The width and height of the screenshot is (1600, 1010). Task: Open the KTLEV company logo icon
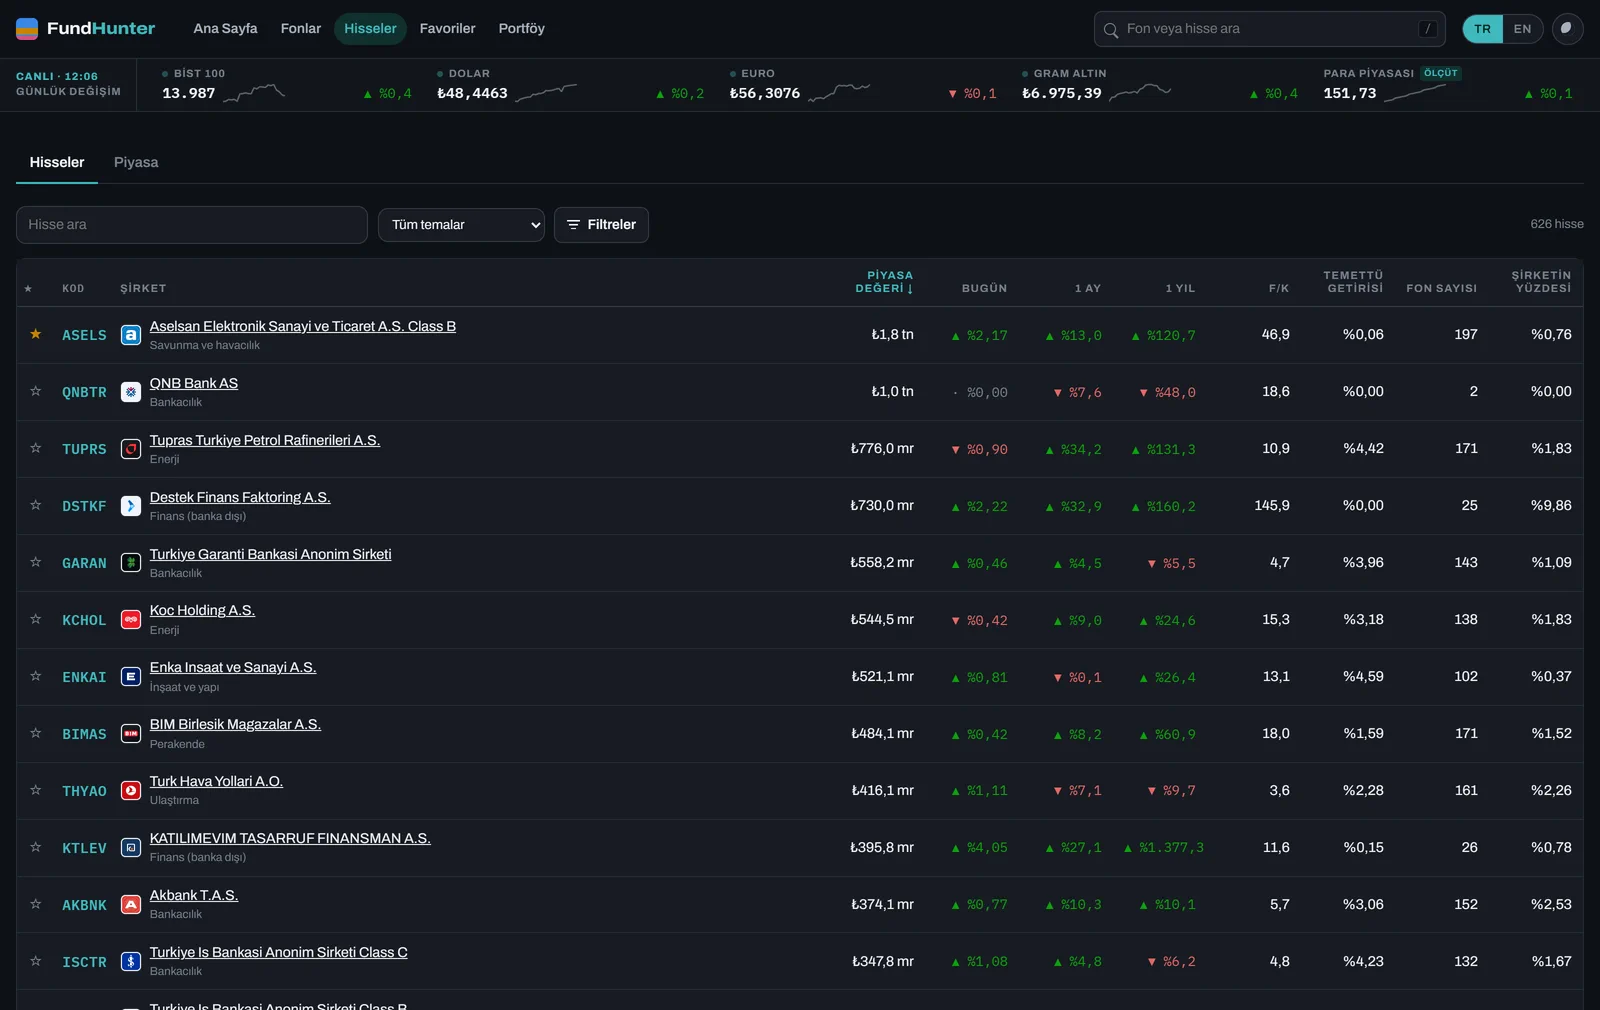[x=130, y=848]
